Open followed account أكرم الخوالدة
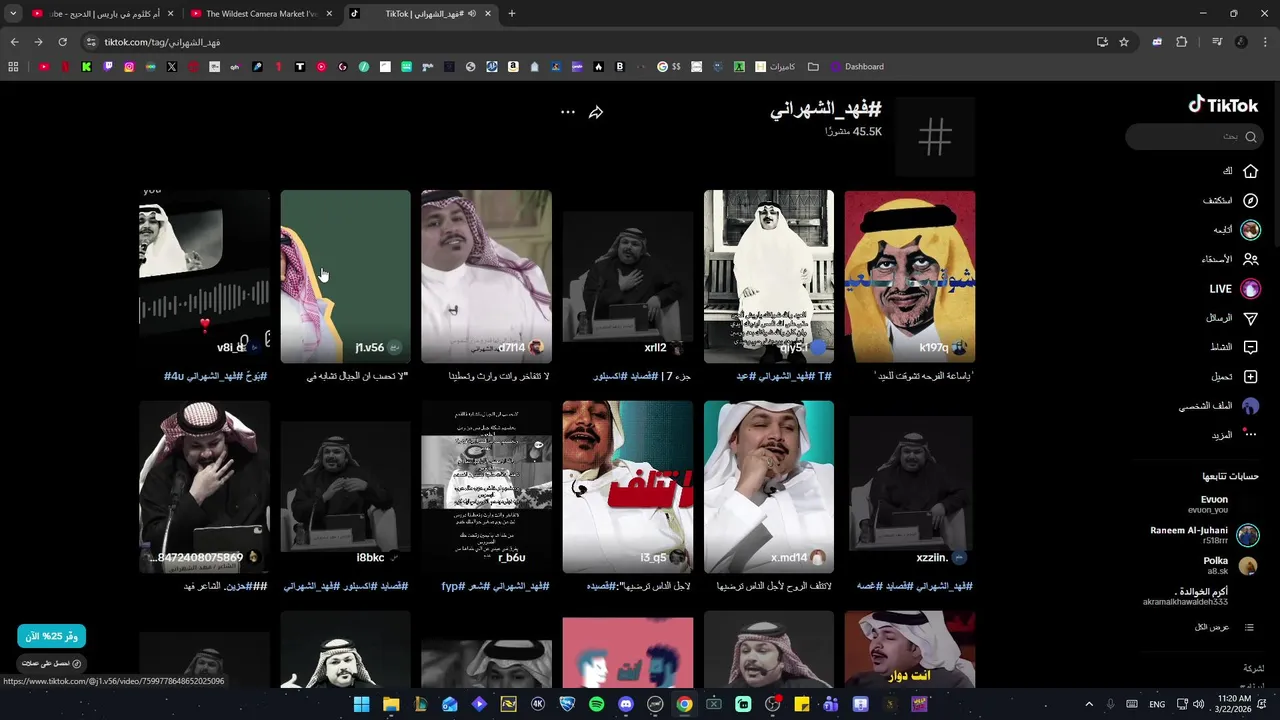Screen dimensions: 1280x720 [1186, 597]
